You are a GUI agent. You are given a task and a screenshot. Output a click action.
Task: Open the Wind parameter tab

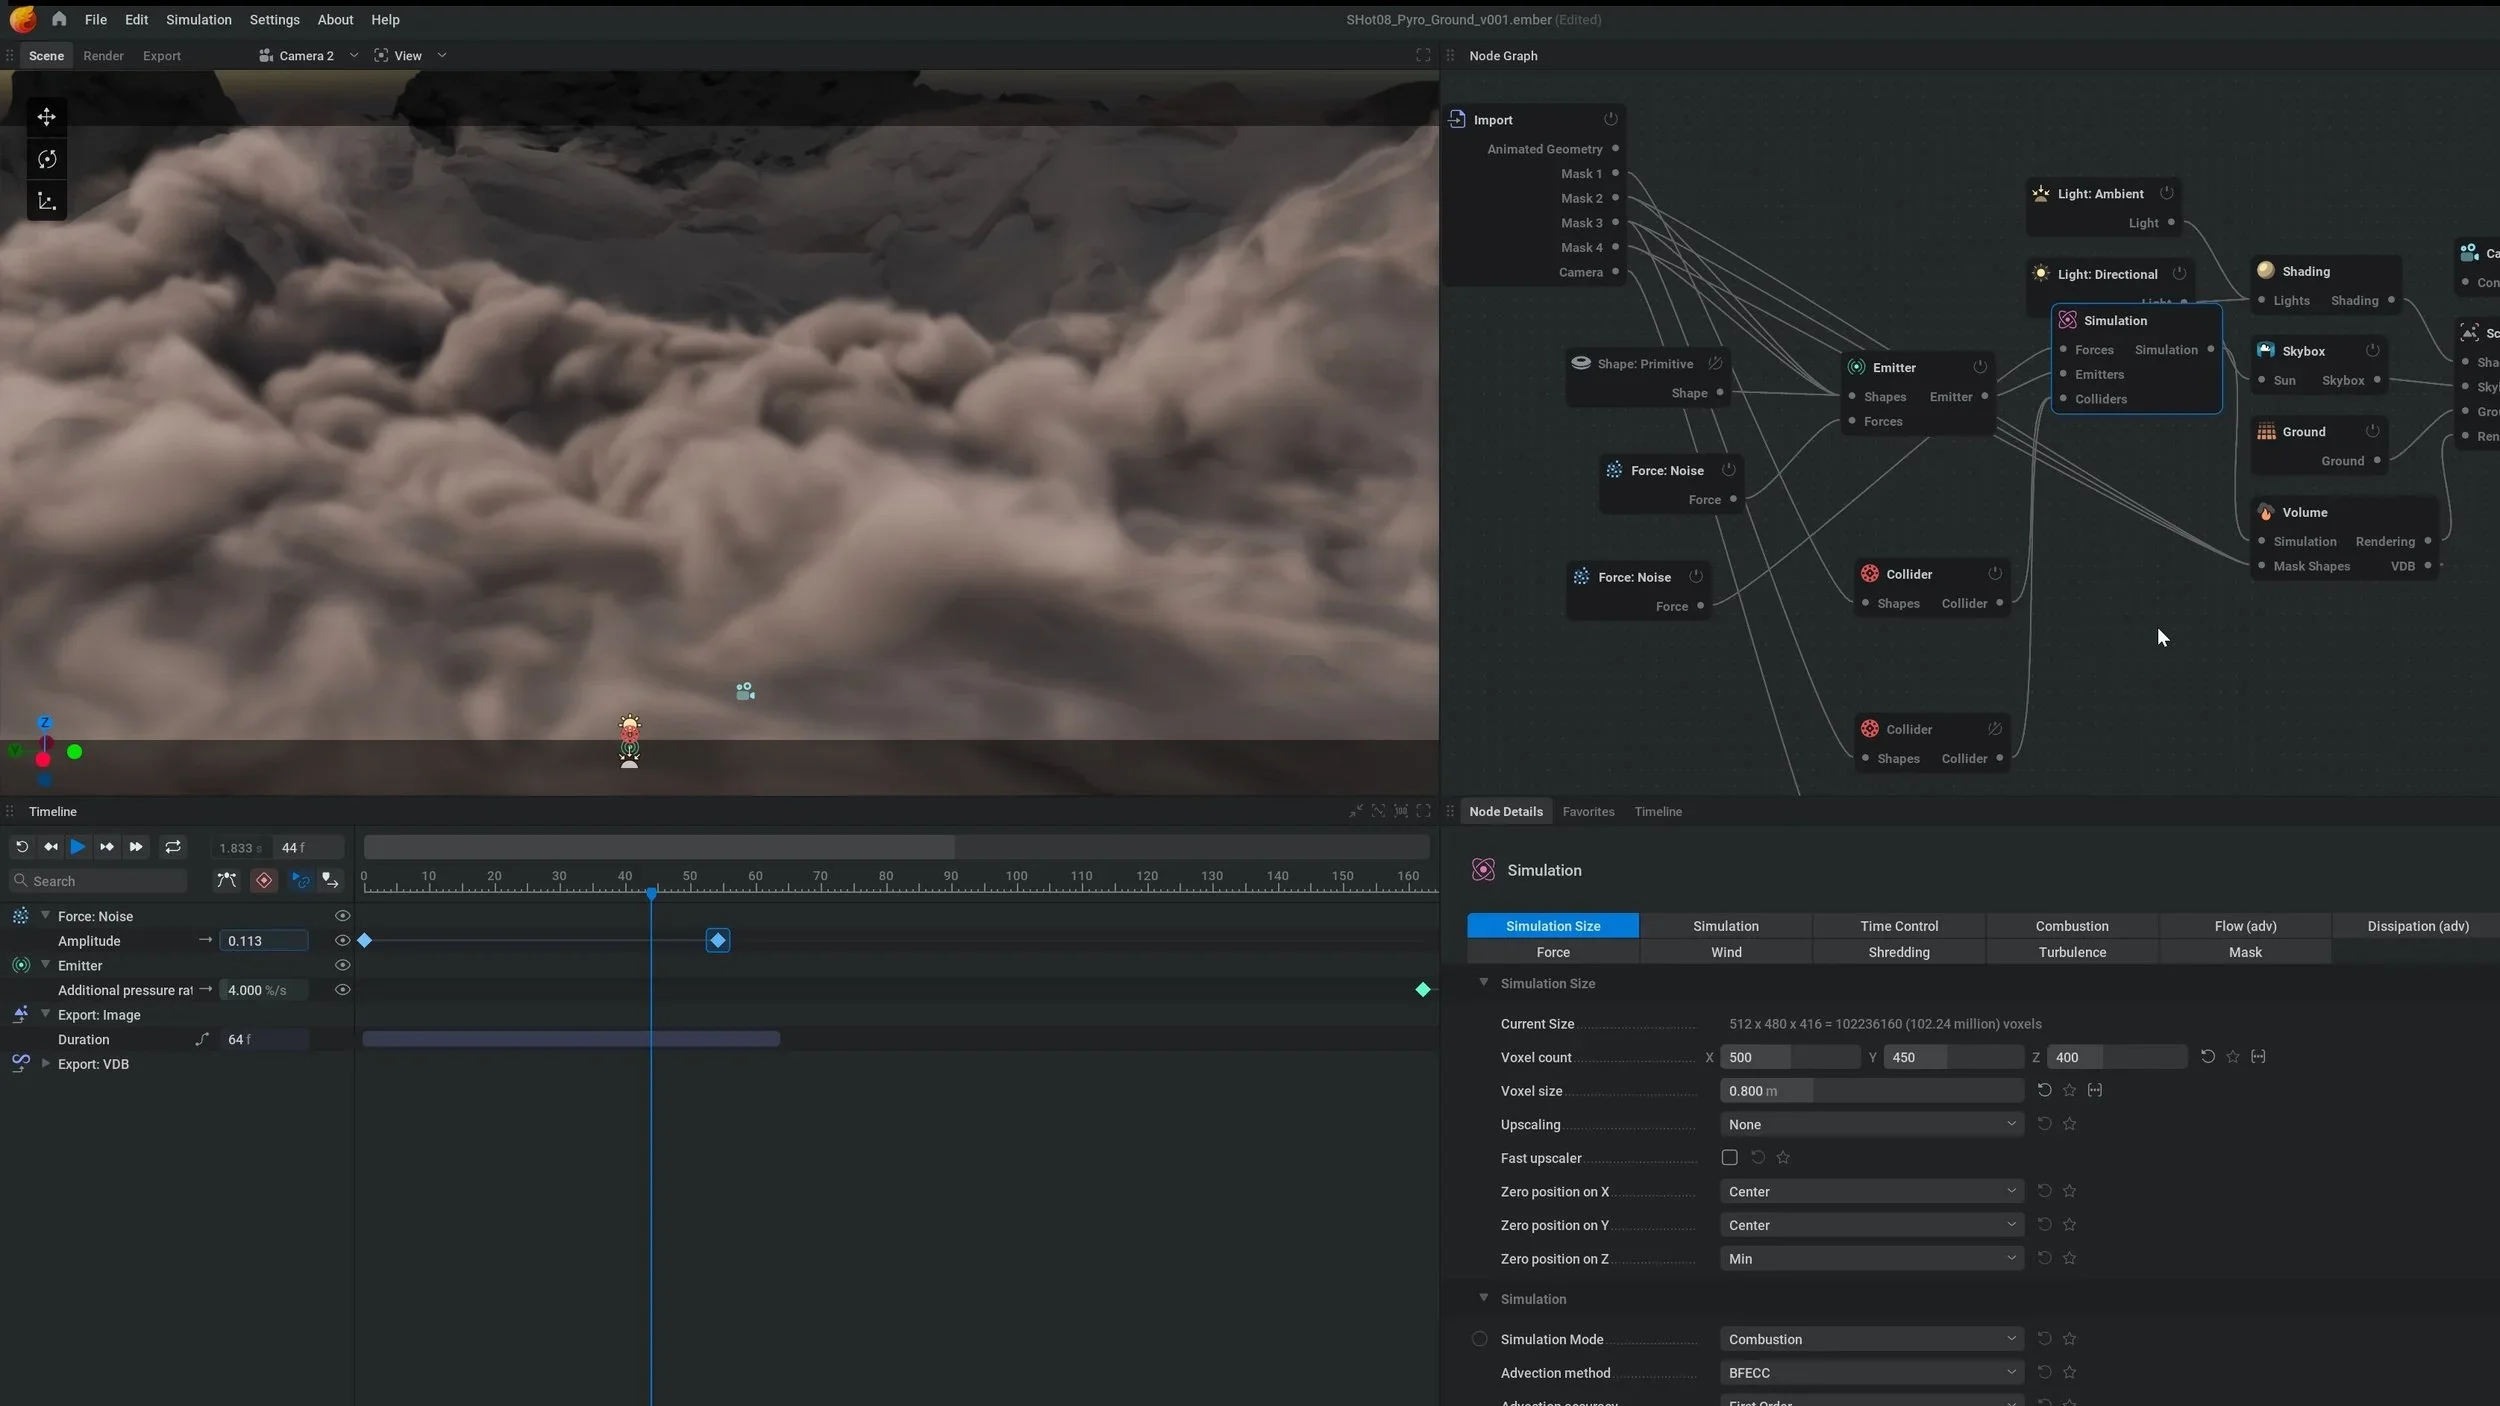[1726, 952]
